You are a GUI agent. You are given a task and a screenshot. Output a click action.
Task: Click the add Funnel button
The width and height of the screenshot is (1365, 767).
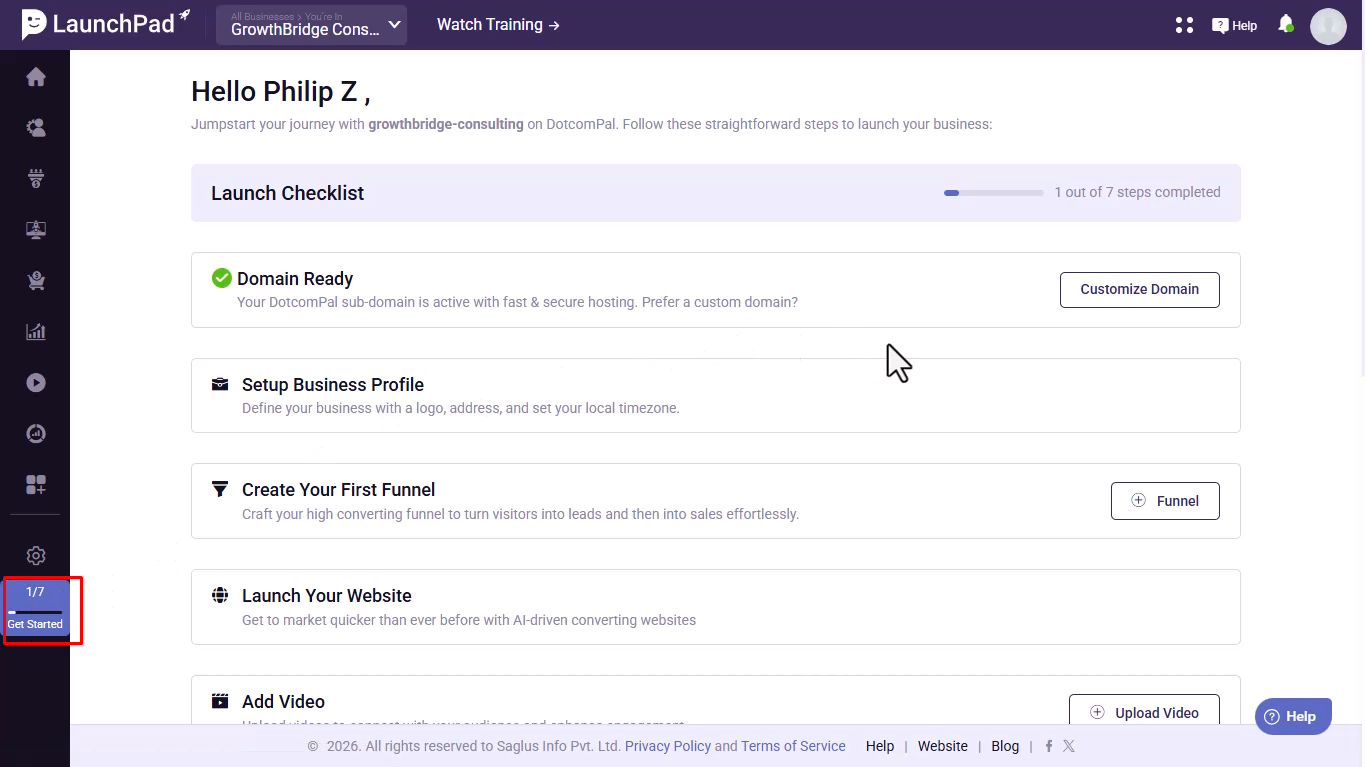tap(1165, 501)
